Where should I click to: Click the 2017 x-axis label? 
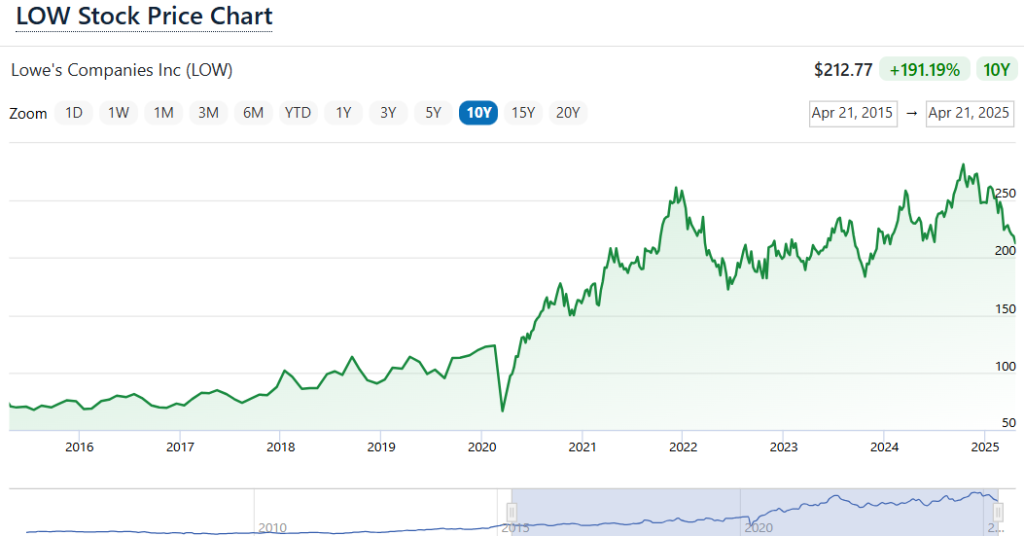click(x=180, y=447)
